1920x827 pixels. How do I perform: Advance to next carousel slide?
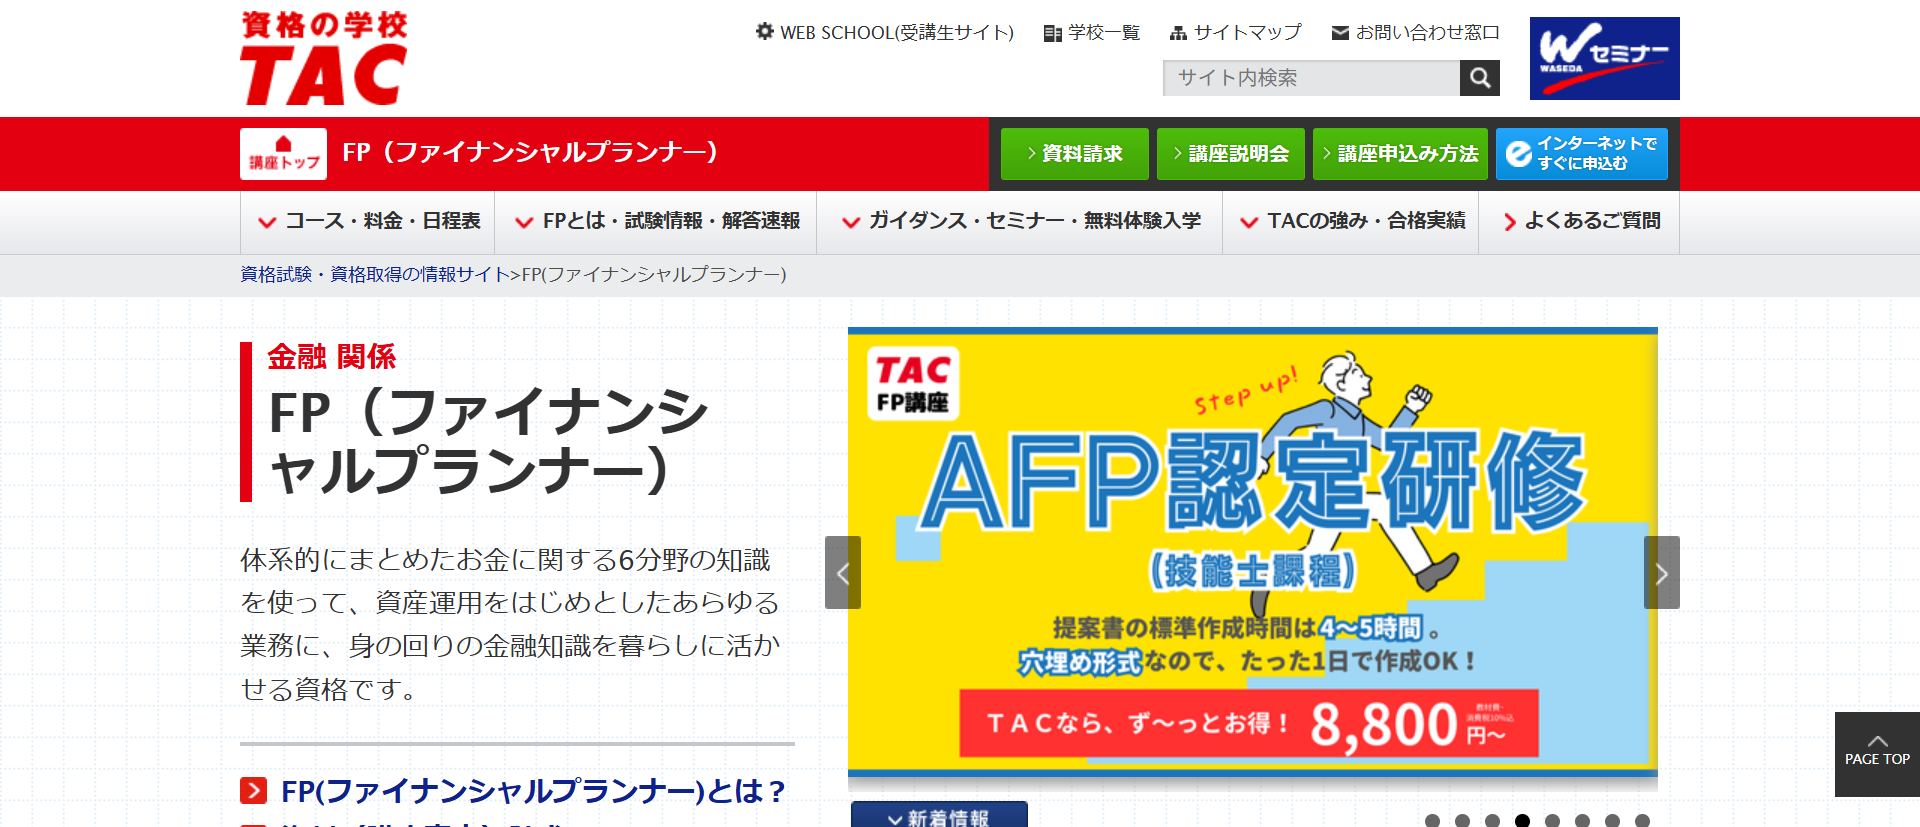1661,573
